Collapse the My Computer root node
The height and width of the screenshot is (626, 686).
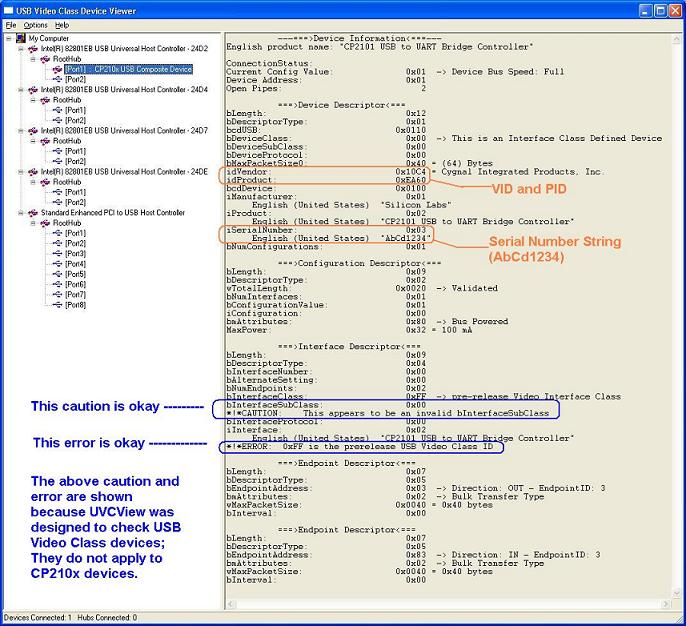click(8, 38)
